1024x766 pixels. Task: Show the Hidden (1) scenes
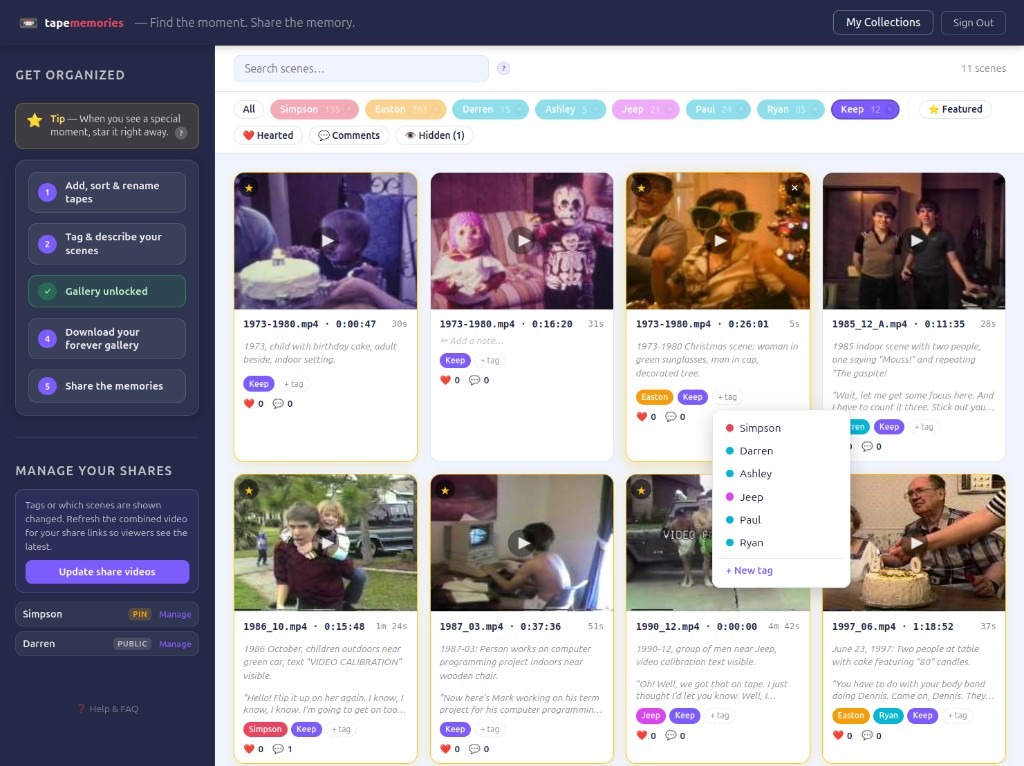coord(434,134)
